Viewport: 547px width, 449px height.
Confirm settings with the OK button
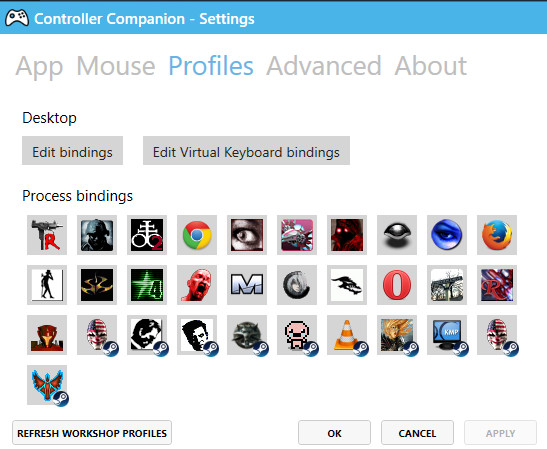334,433
